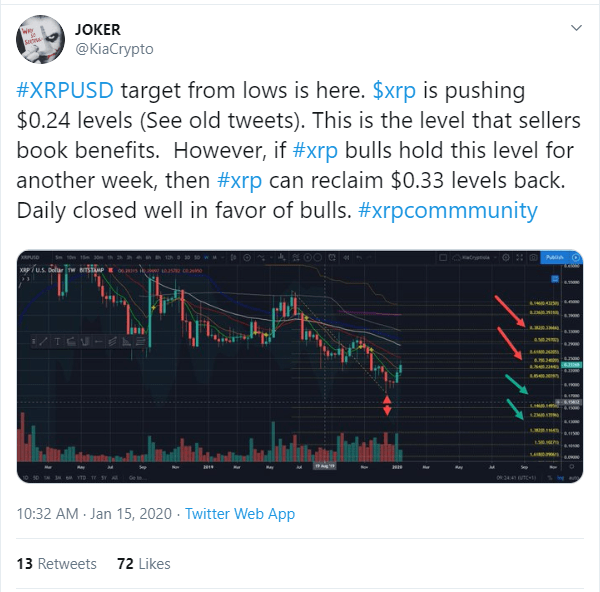Click the chart's drawing tools strip
600x592 pixels.
coord(85,341)
